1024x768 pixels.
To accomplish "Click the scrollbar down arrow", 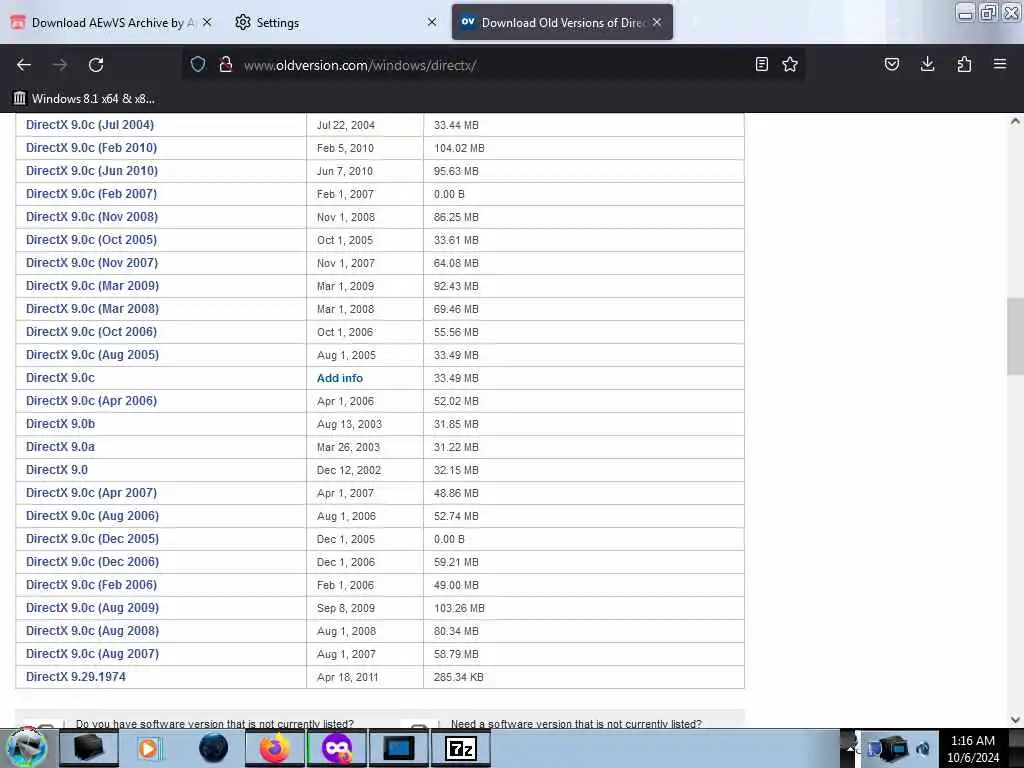I will pos(1015,720).
